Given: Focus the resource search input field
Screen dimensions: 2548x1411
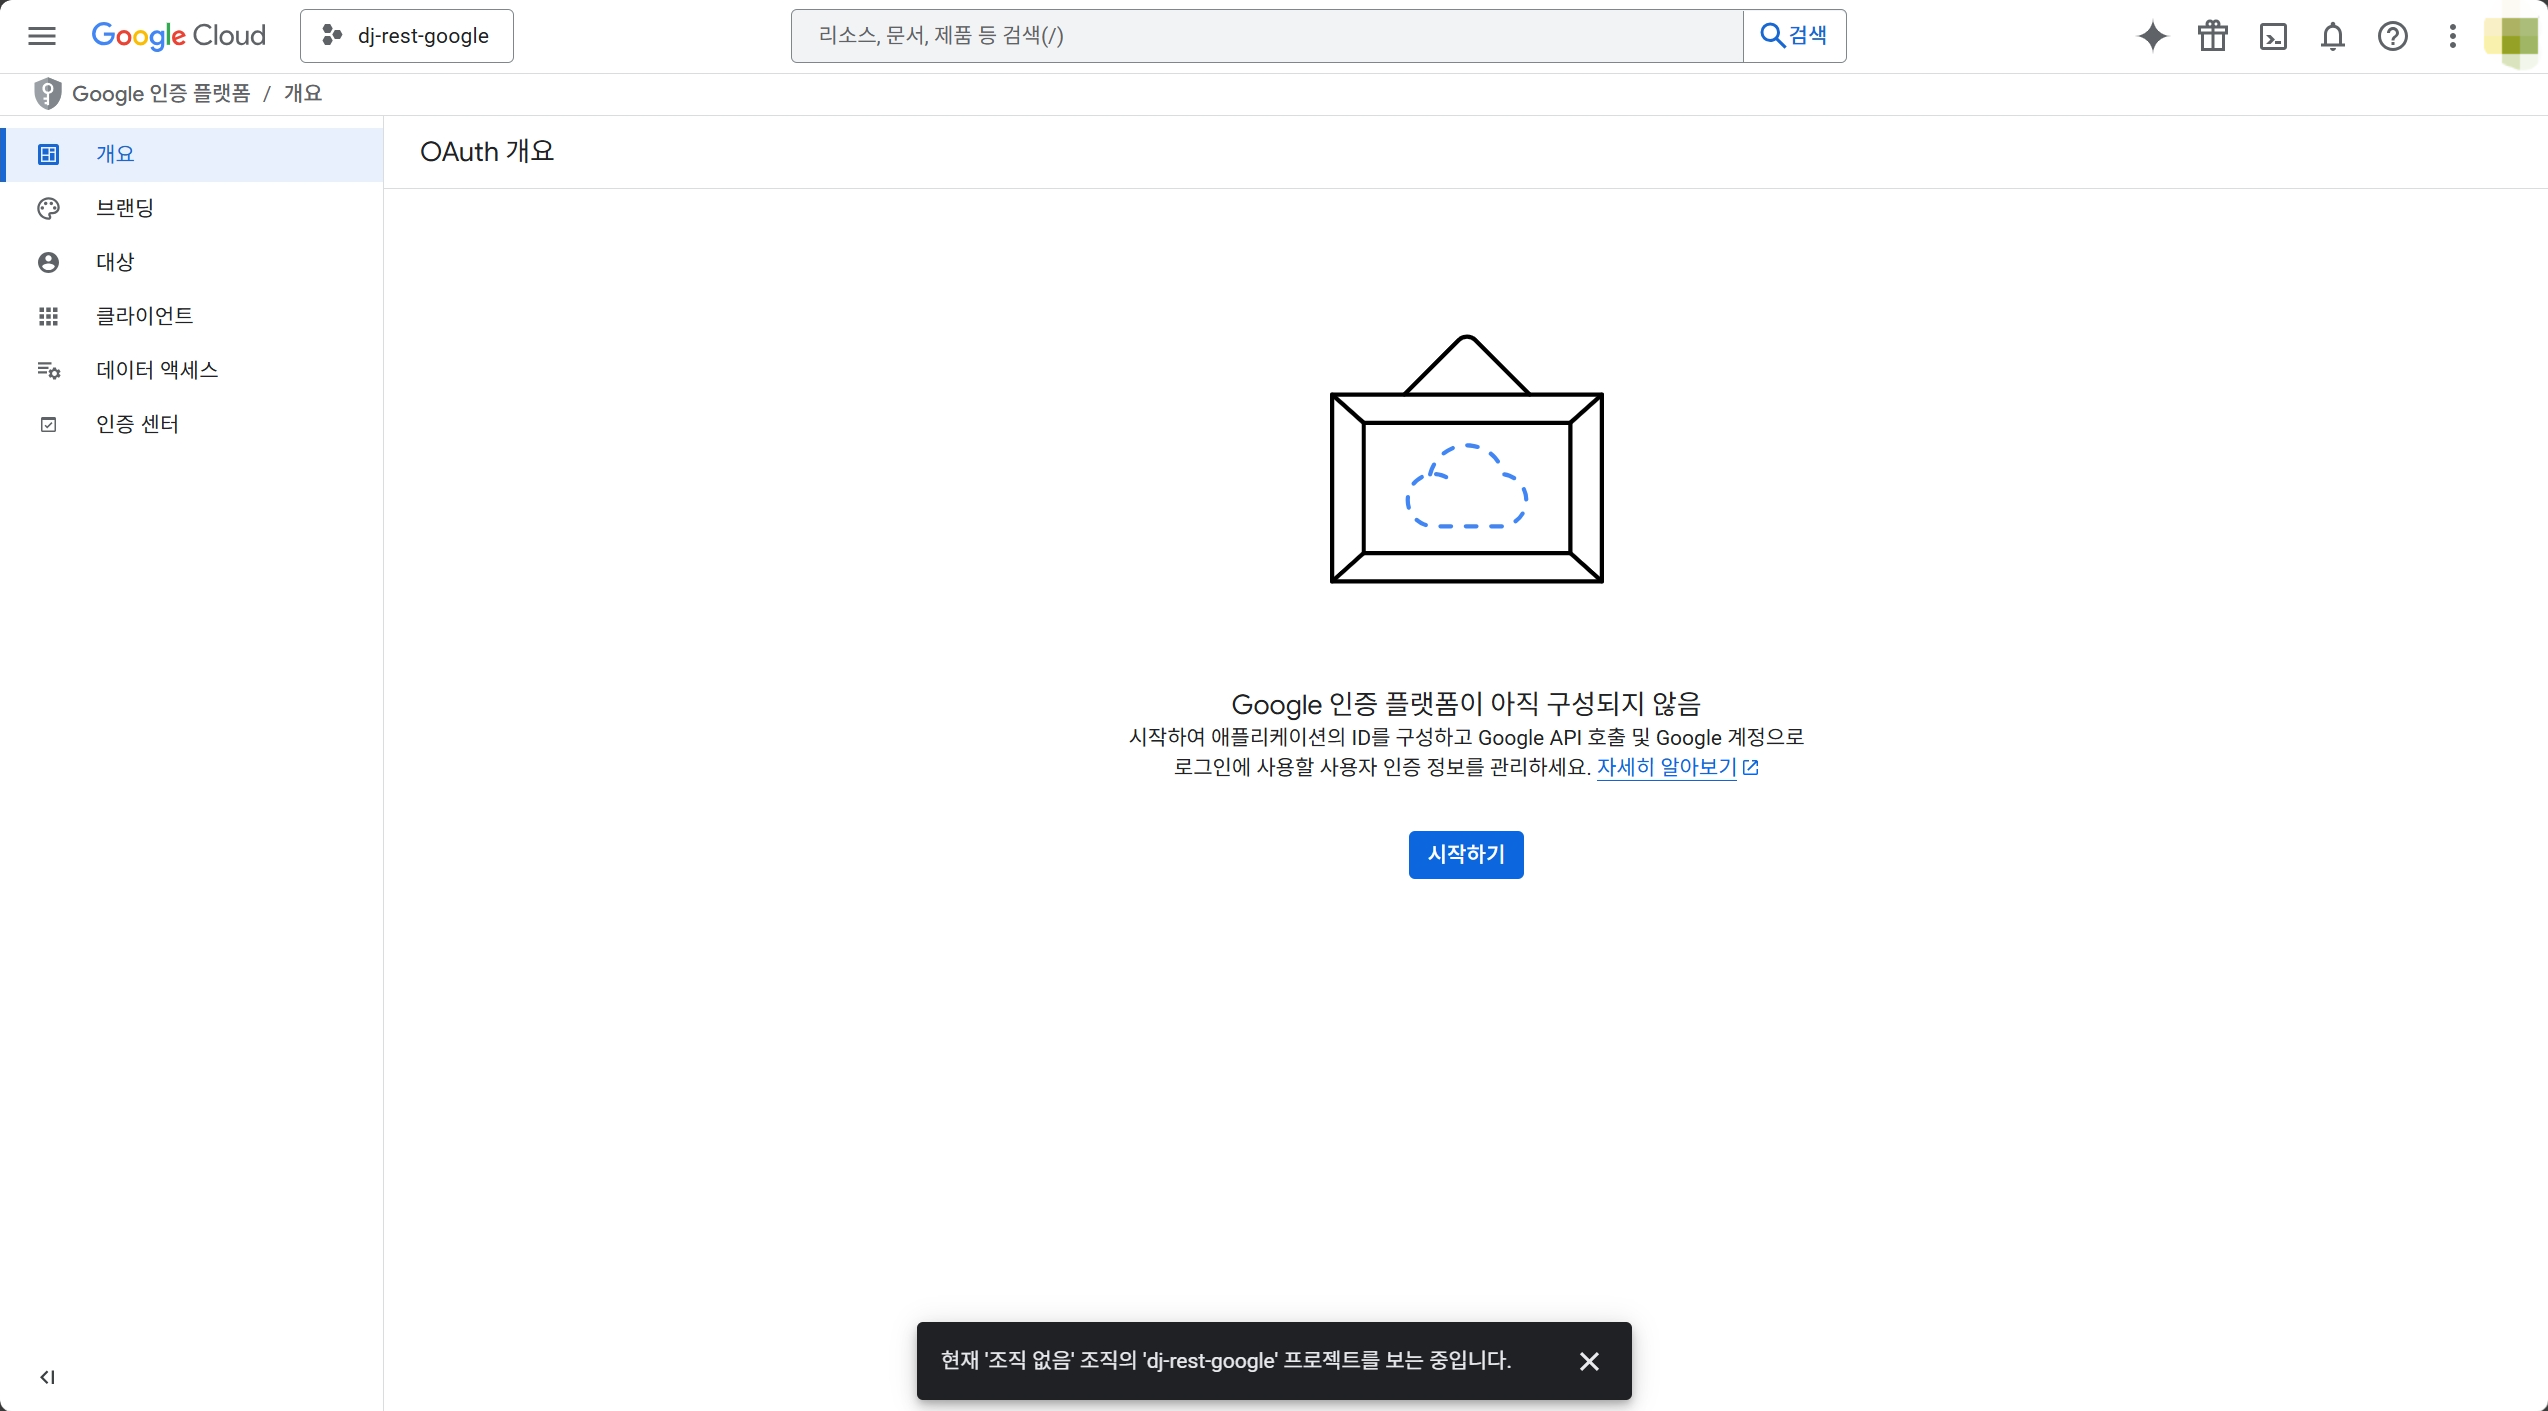Looking at the screenshot, I should (1266, 36).
